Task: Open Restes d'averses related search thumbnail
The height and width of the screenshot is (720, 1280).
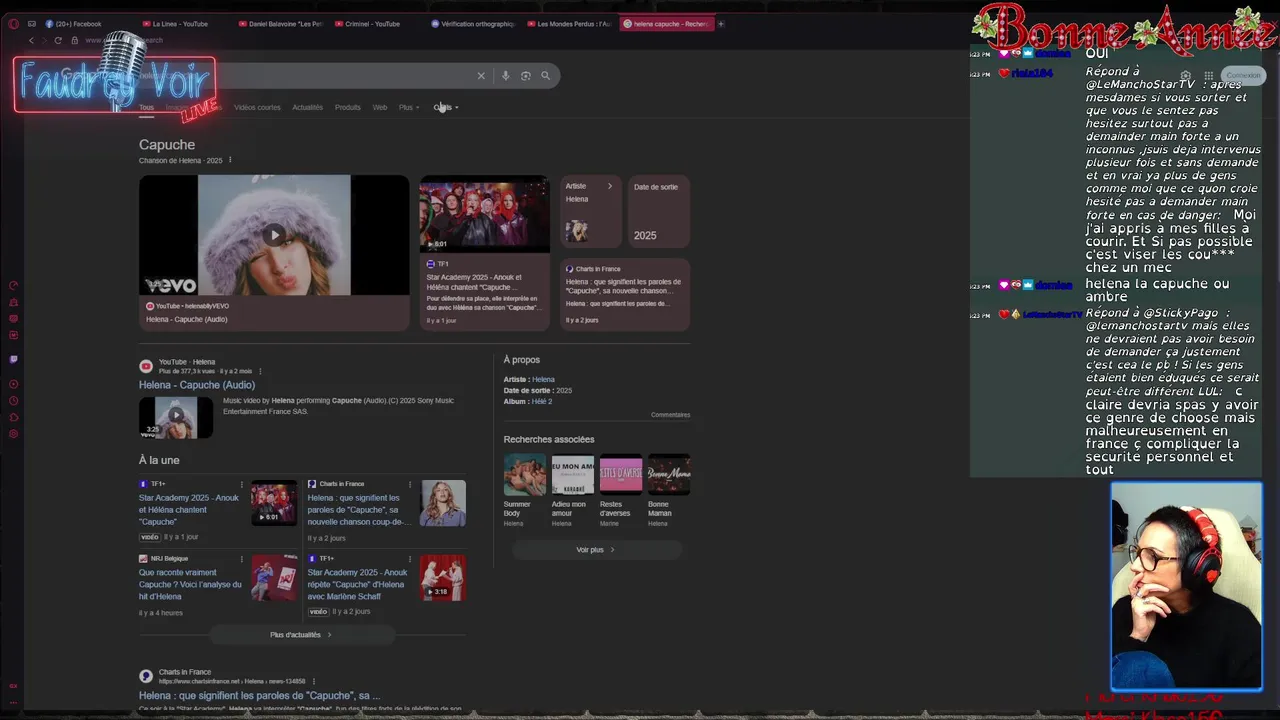Action: (x=621, y=474)
